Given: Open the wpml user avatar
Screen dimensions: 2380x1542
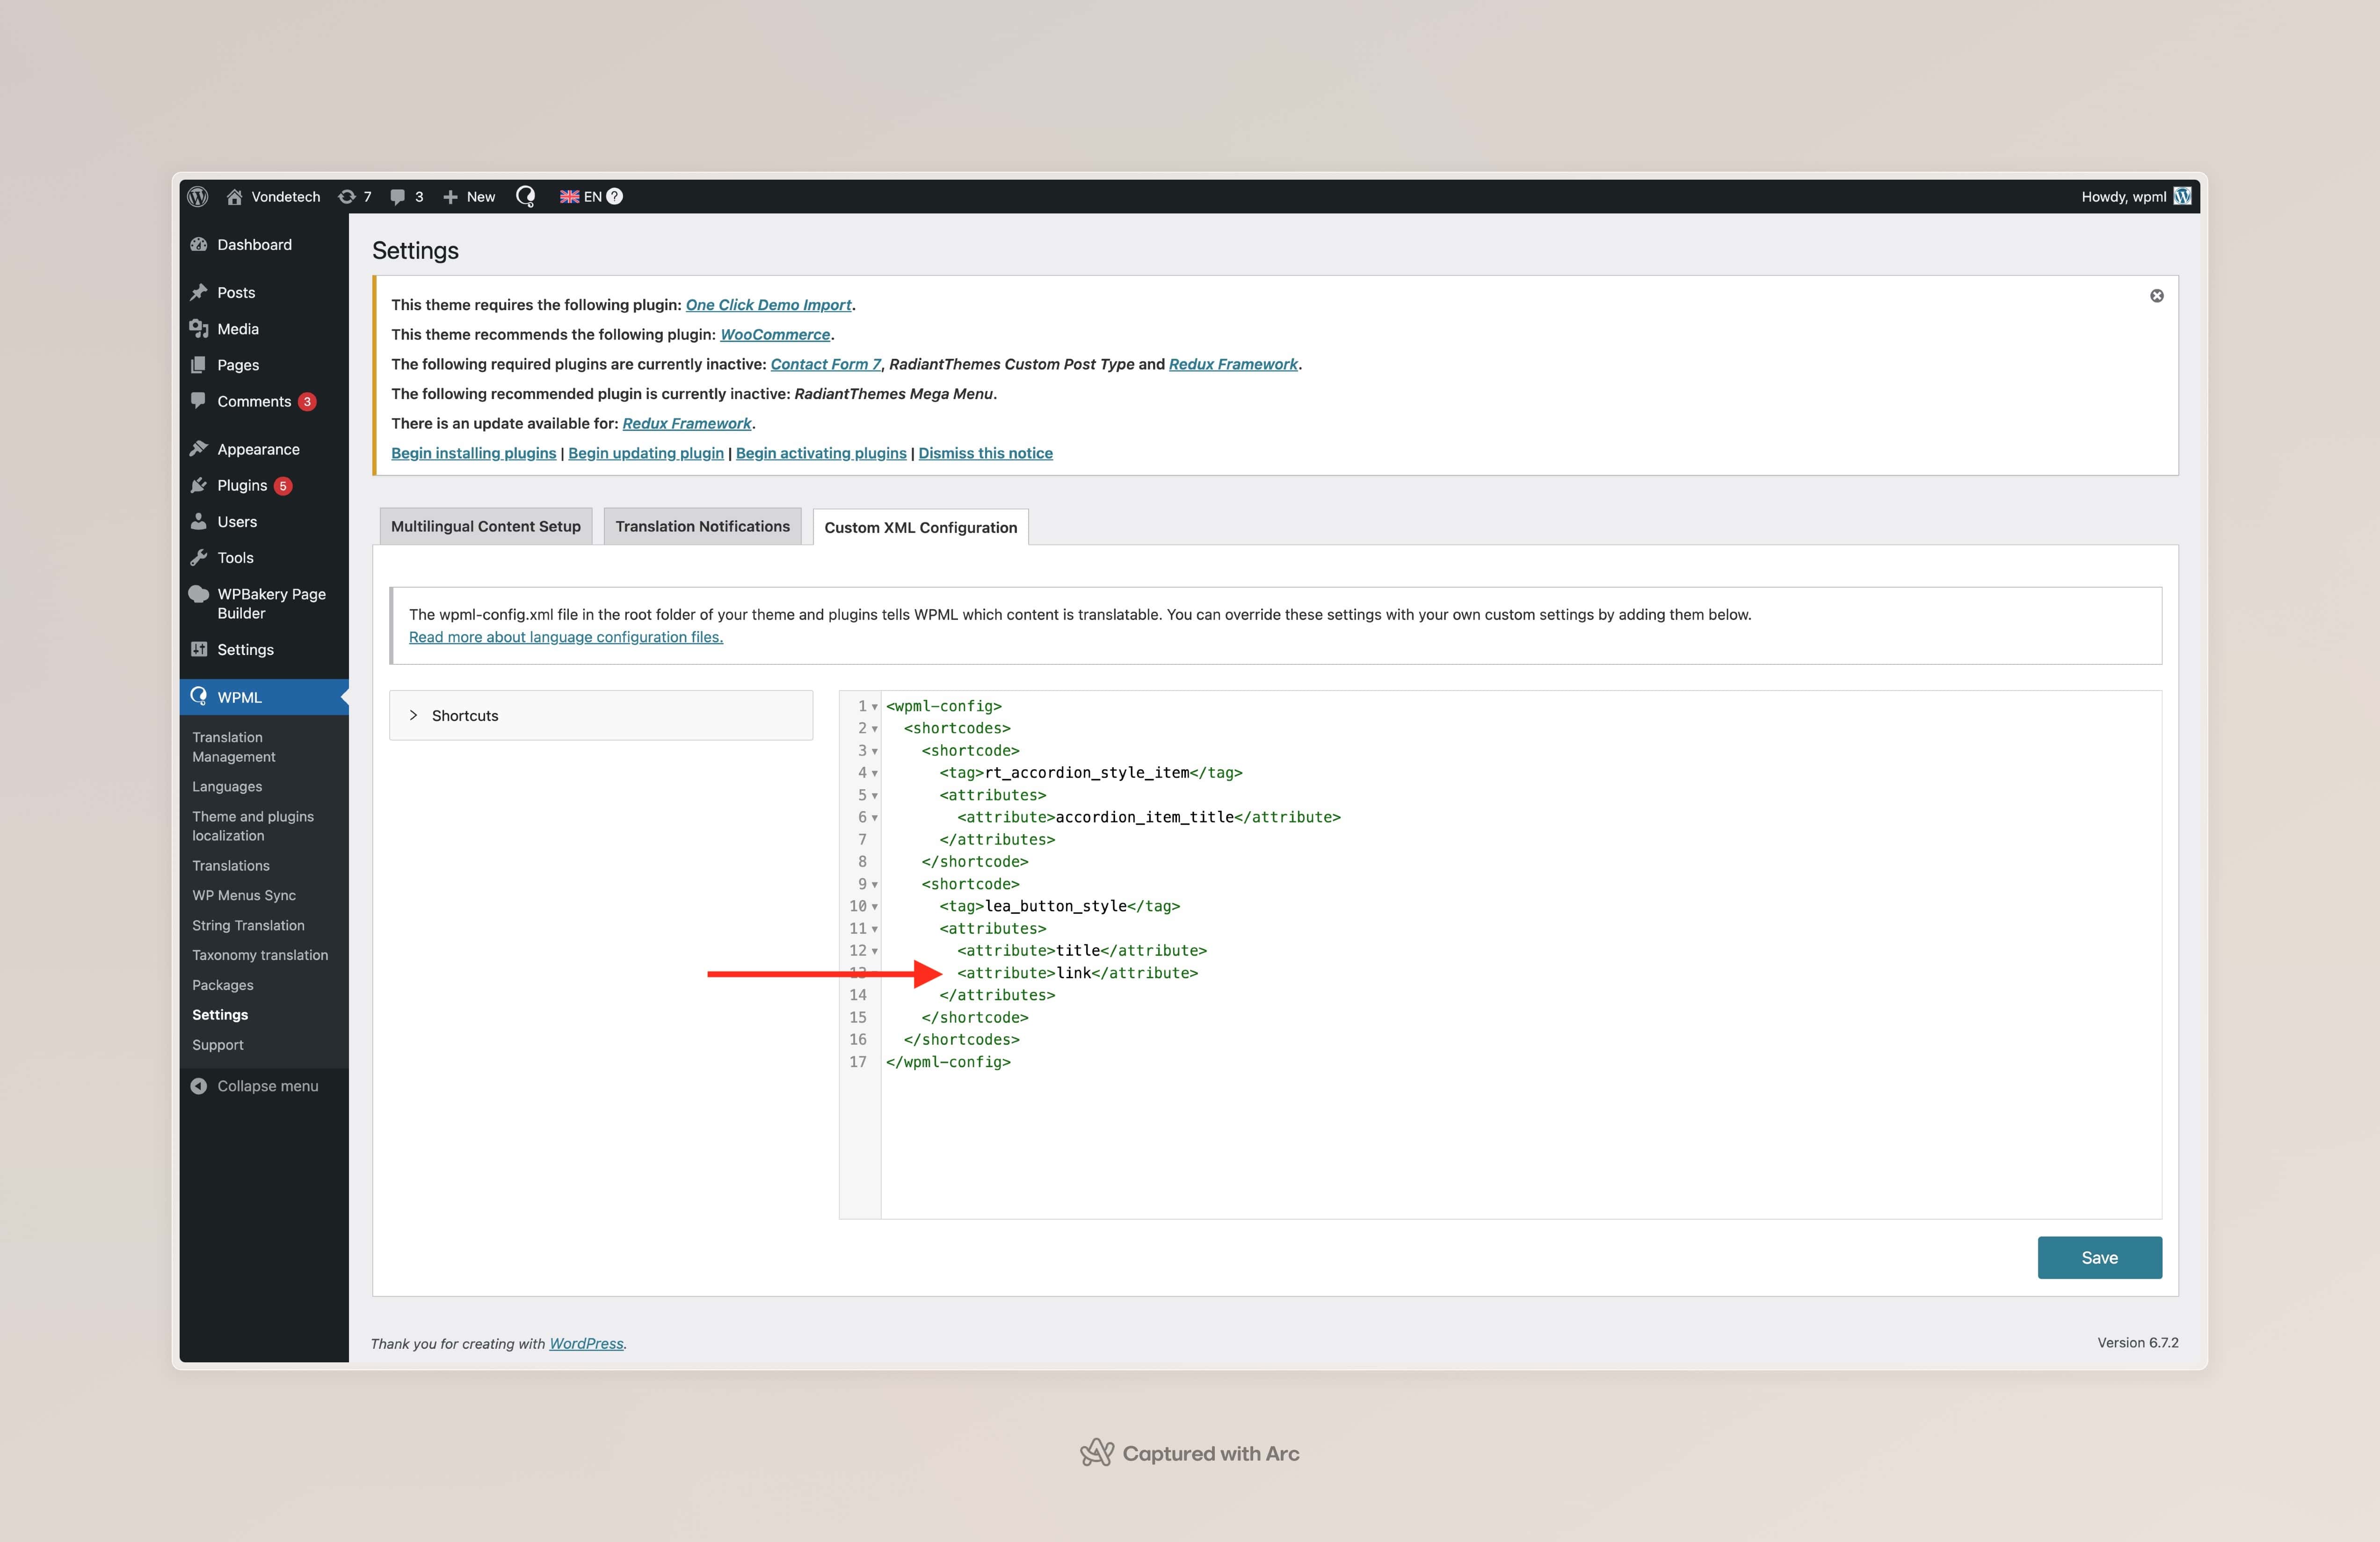Looking at the screenshot, I should pyautogui.click(x=2183, y=196).
